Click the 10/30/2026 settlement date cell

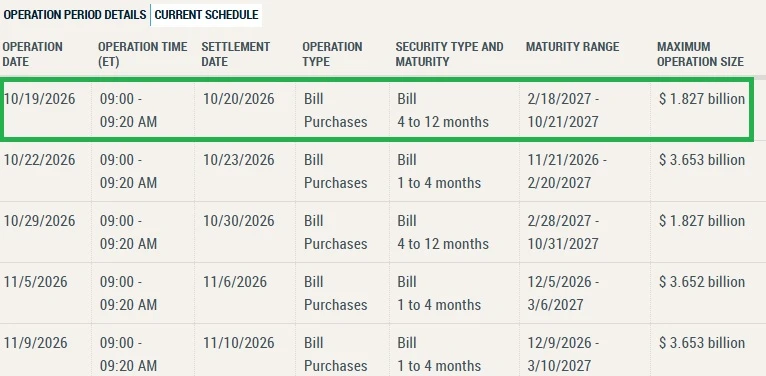(239, 221)
